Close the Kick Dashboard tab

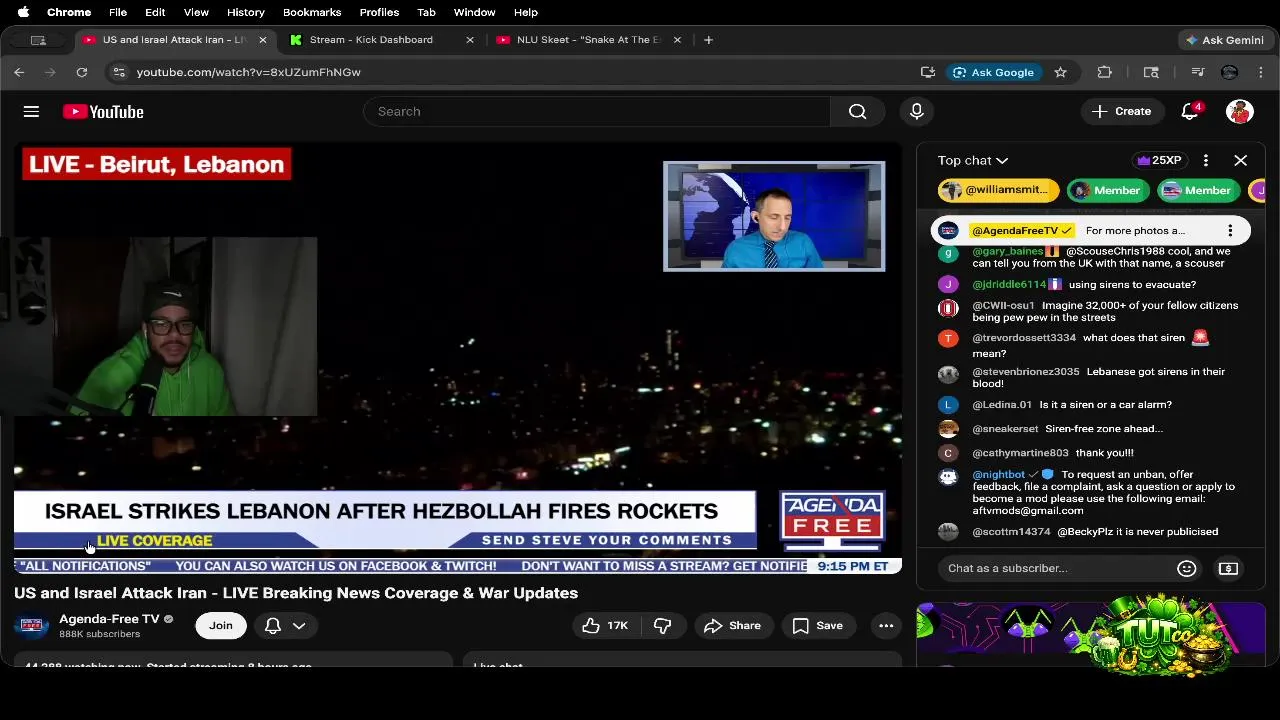tap(470, 40)
